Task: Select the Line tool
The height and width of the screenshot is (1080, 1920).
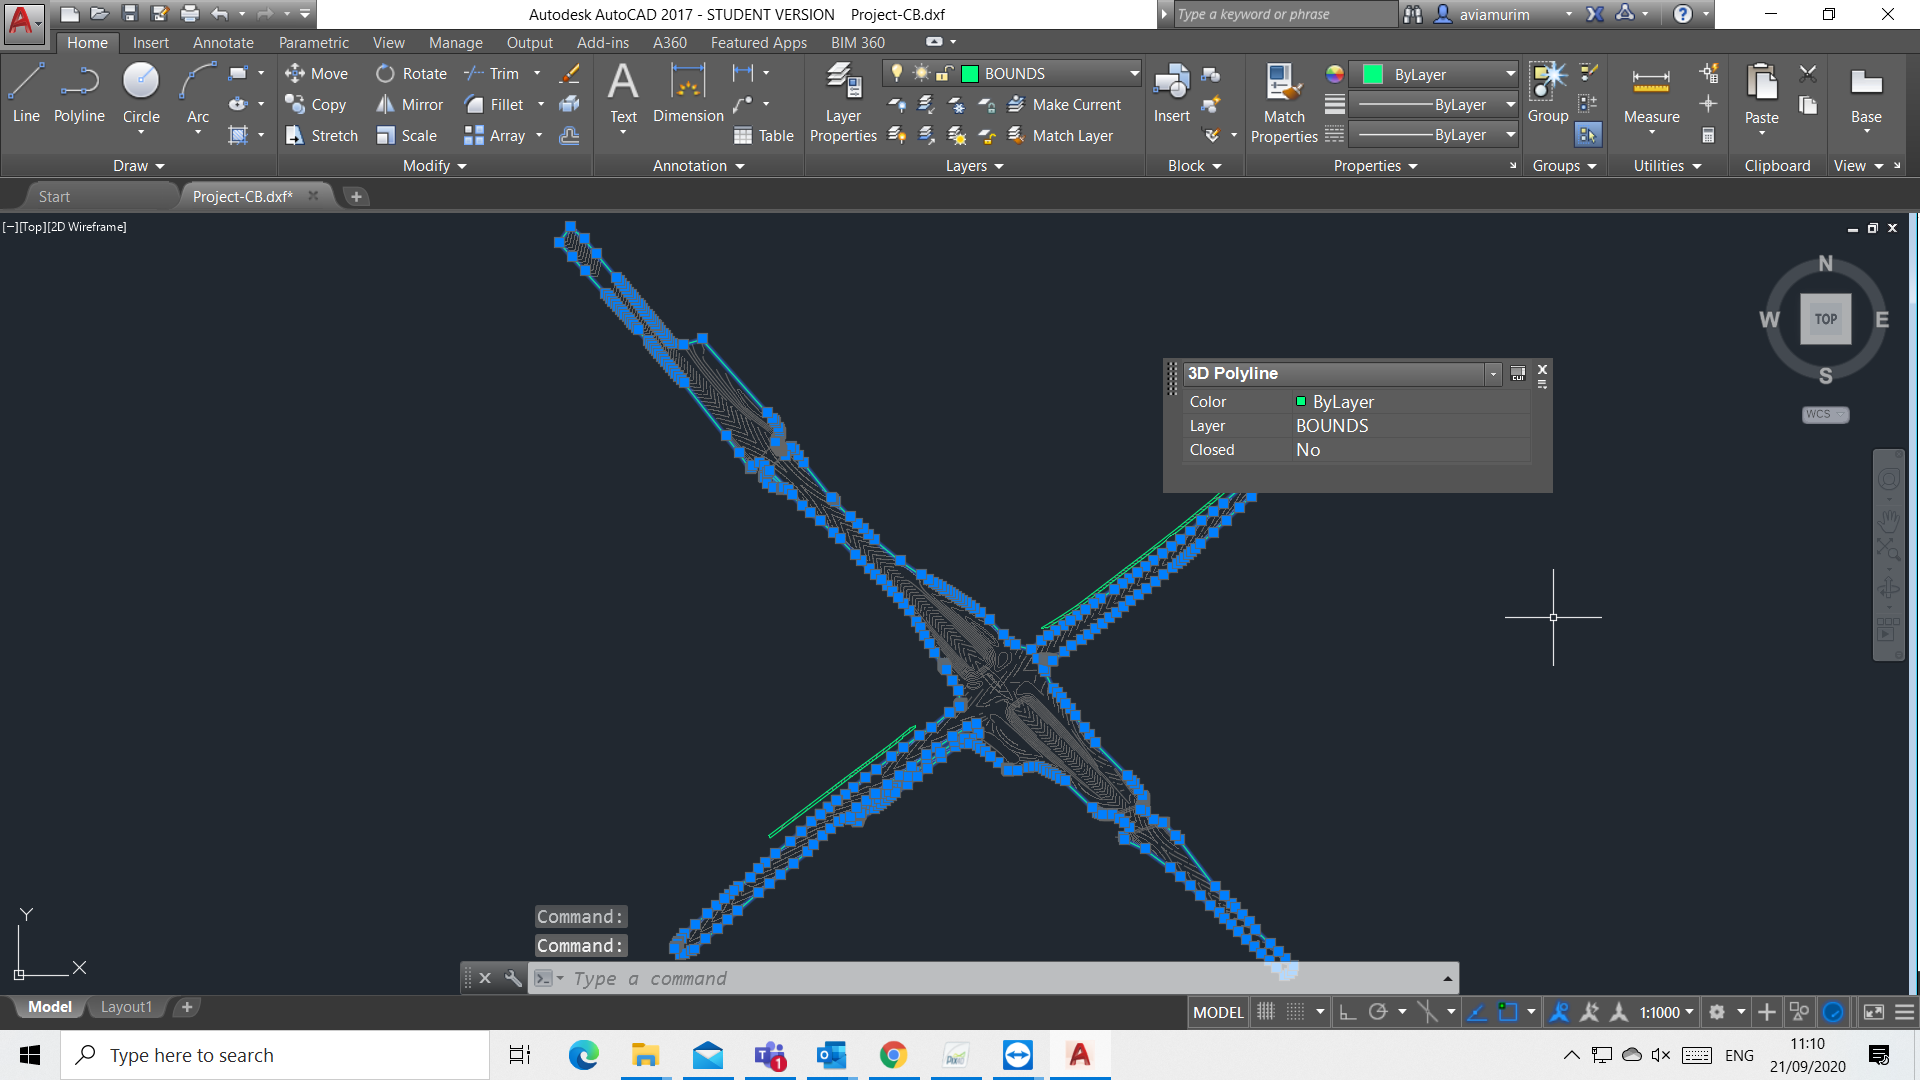Action: [x=26, y=92]
